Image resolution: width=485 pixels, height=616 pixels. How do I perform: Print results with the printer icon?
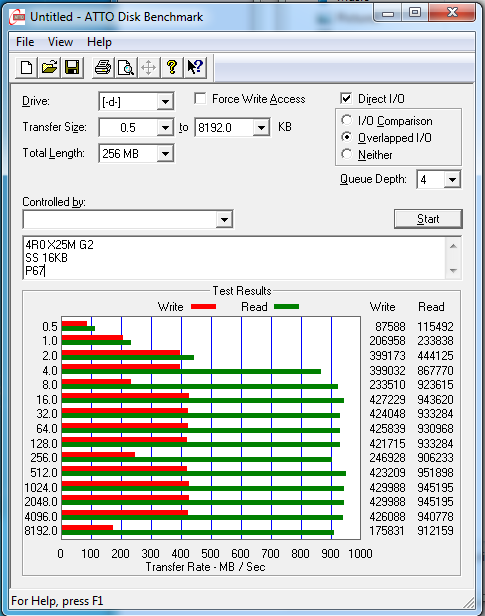[x=103, y=68]
